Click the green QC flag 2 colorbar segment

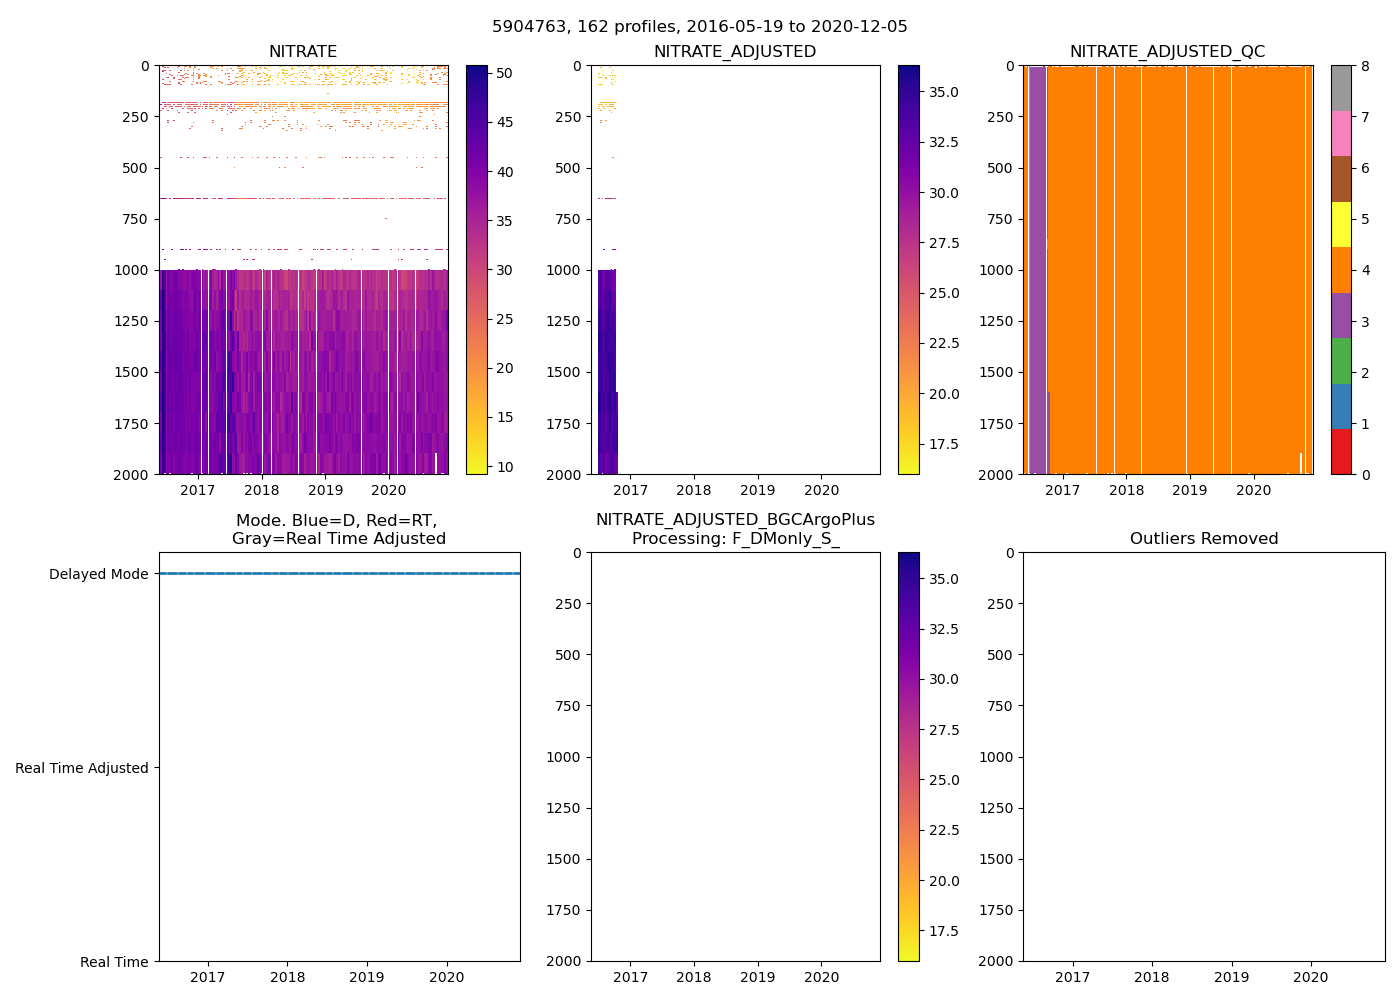click(1341, 361)
